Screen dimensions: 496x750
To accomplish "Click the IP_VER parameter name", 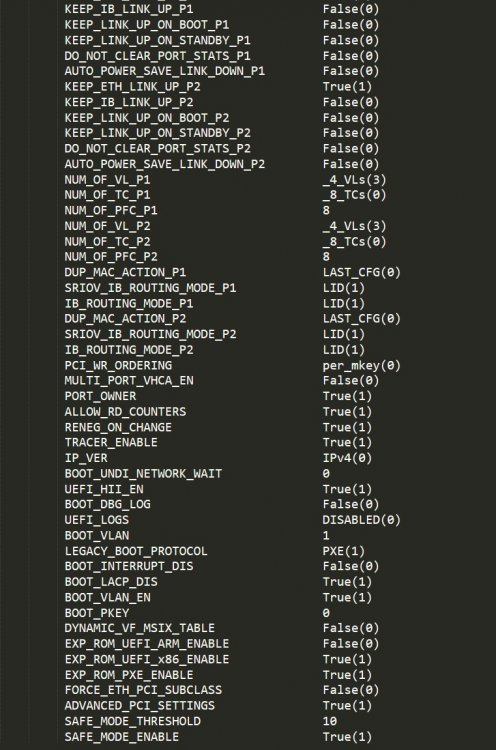I will (86, 458).
